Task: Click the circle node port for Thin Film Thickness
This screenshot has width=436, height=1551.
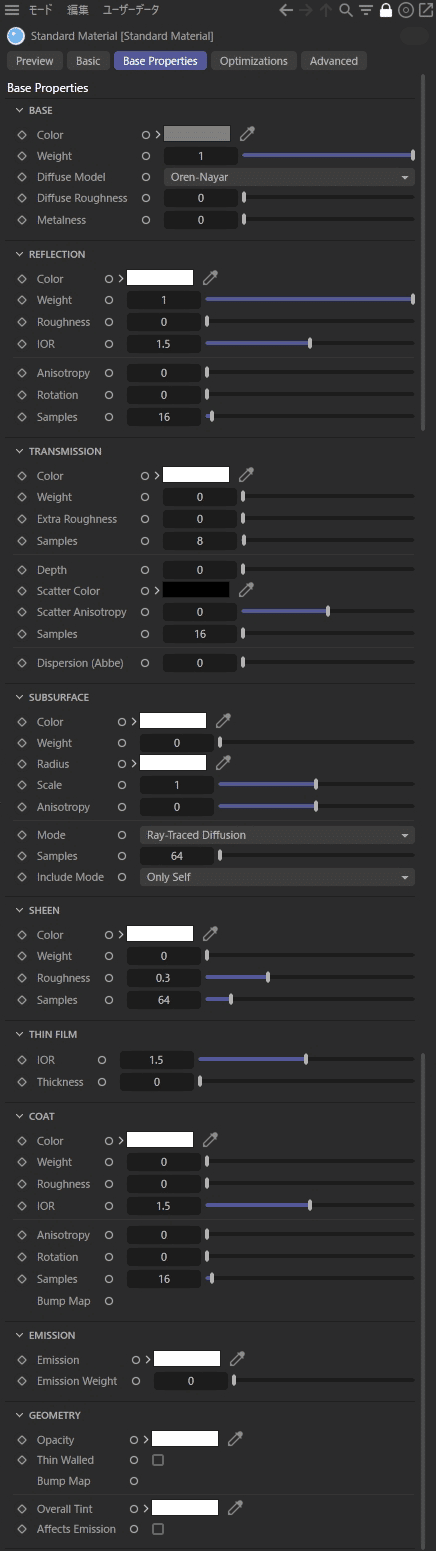Action: point(102,1082)
